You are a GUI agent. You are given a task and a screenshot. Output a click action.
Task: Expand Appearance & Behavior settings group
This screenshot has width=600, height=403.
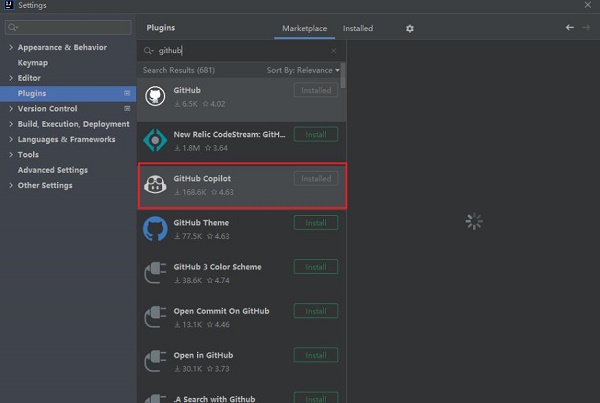tap(11, 47)
